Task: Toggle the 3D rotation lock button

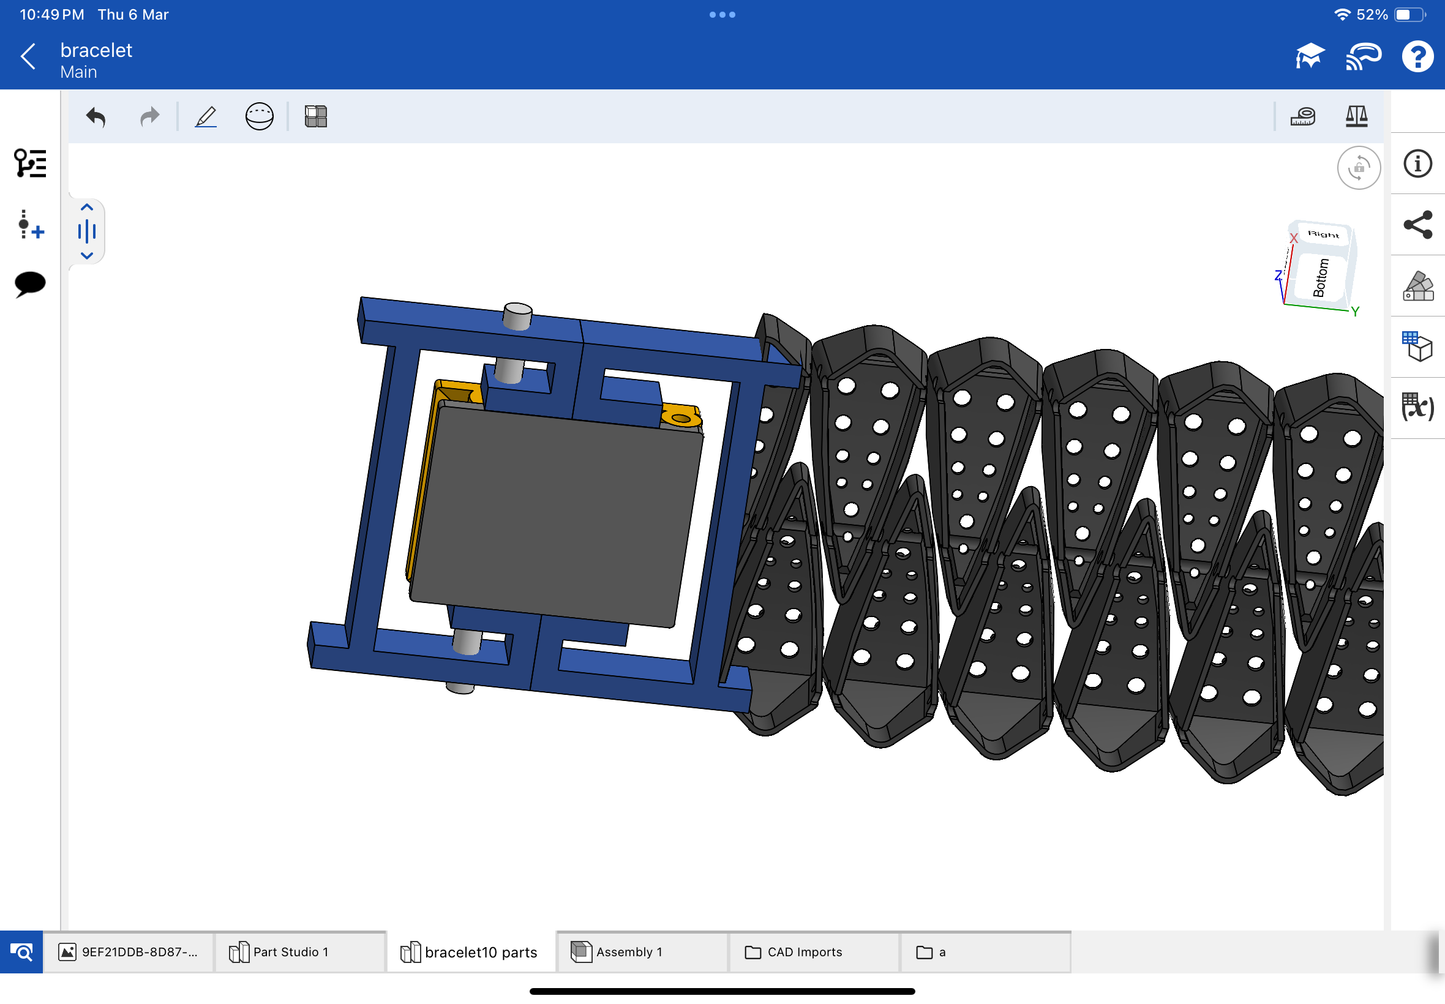Action: click(x=1358, y=168)
